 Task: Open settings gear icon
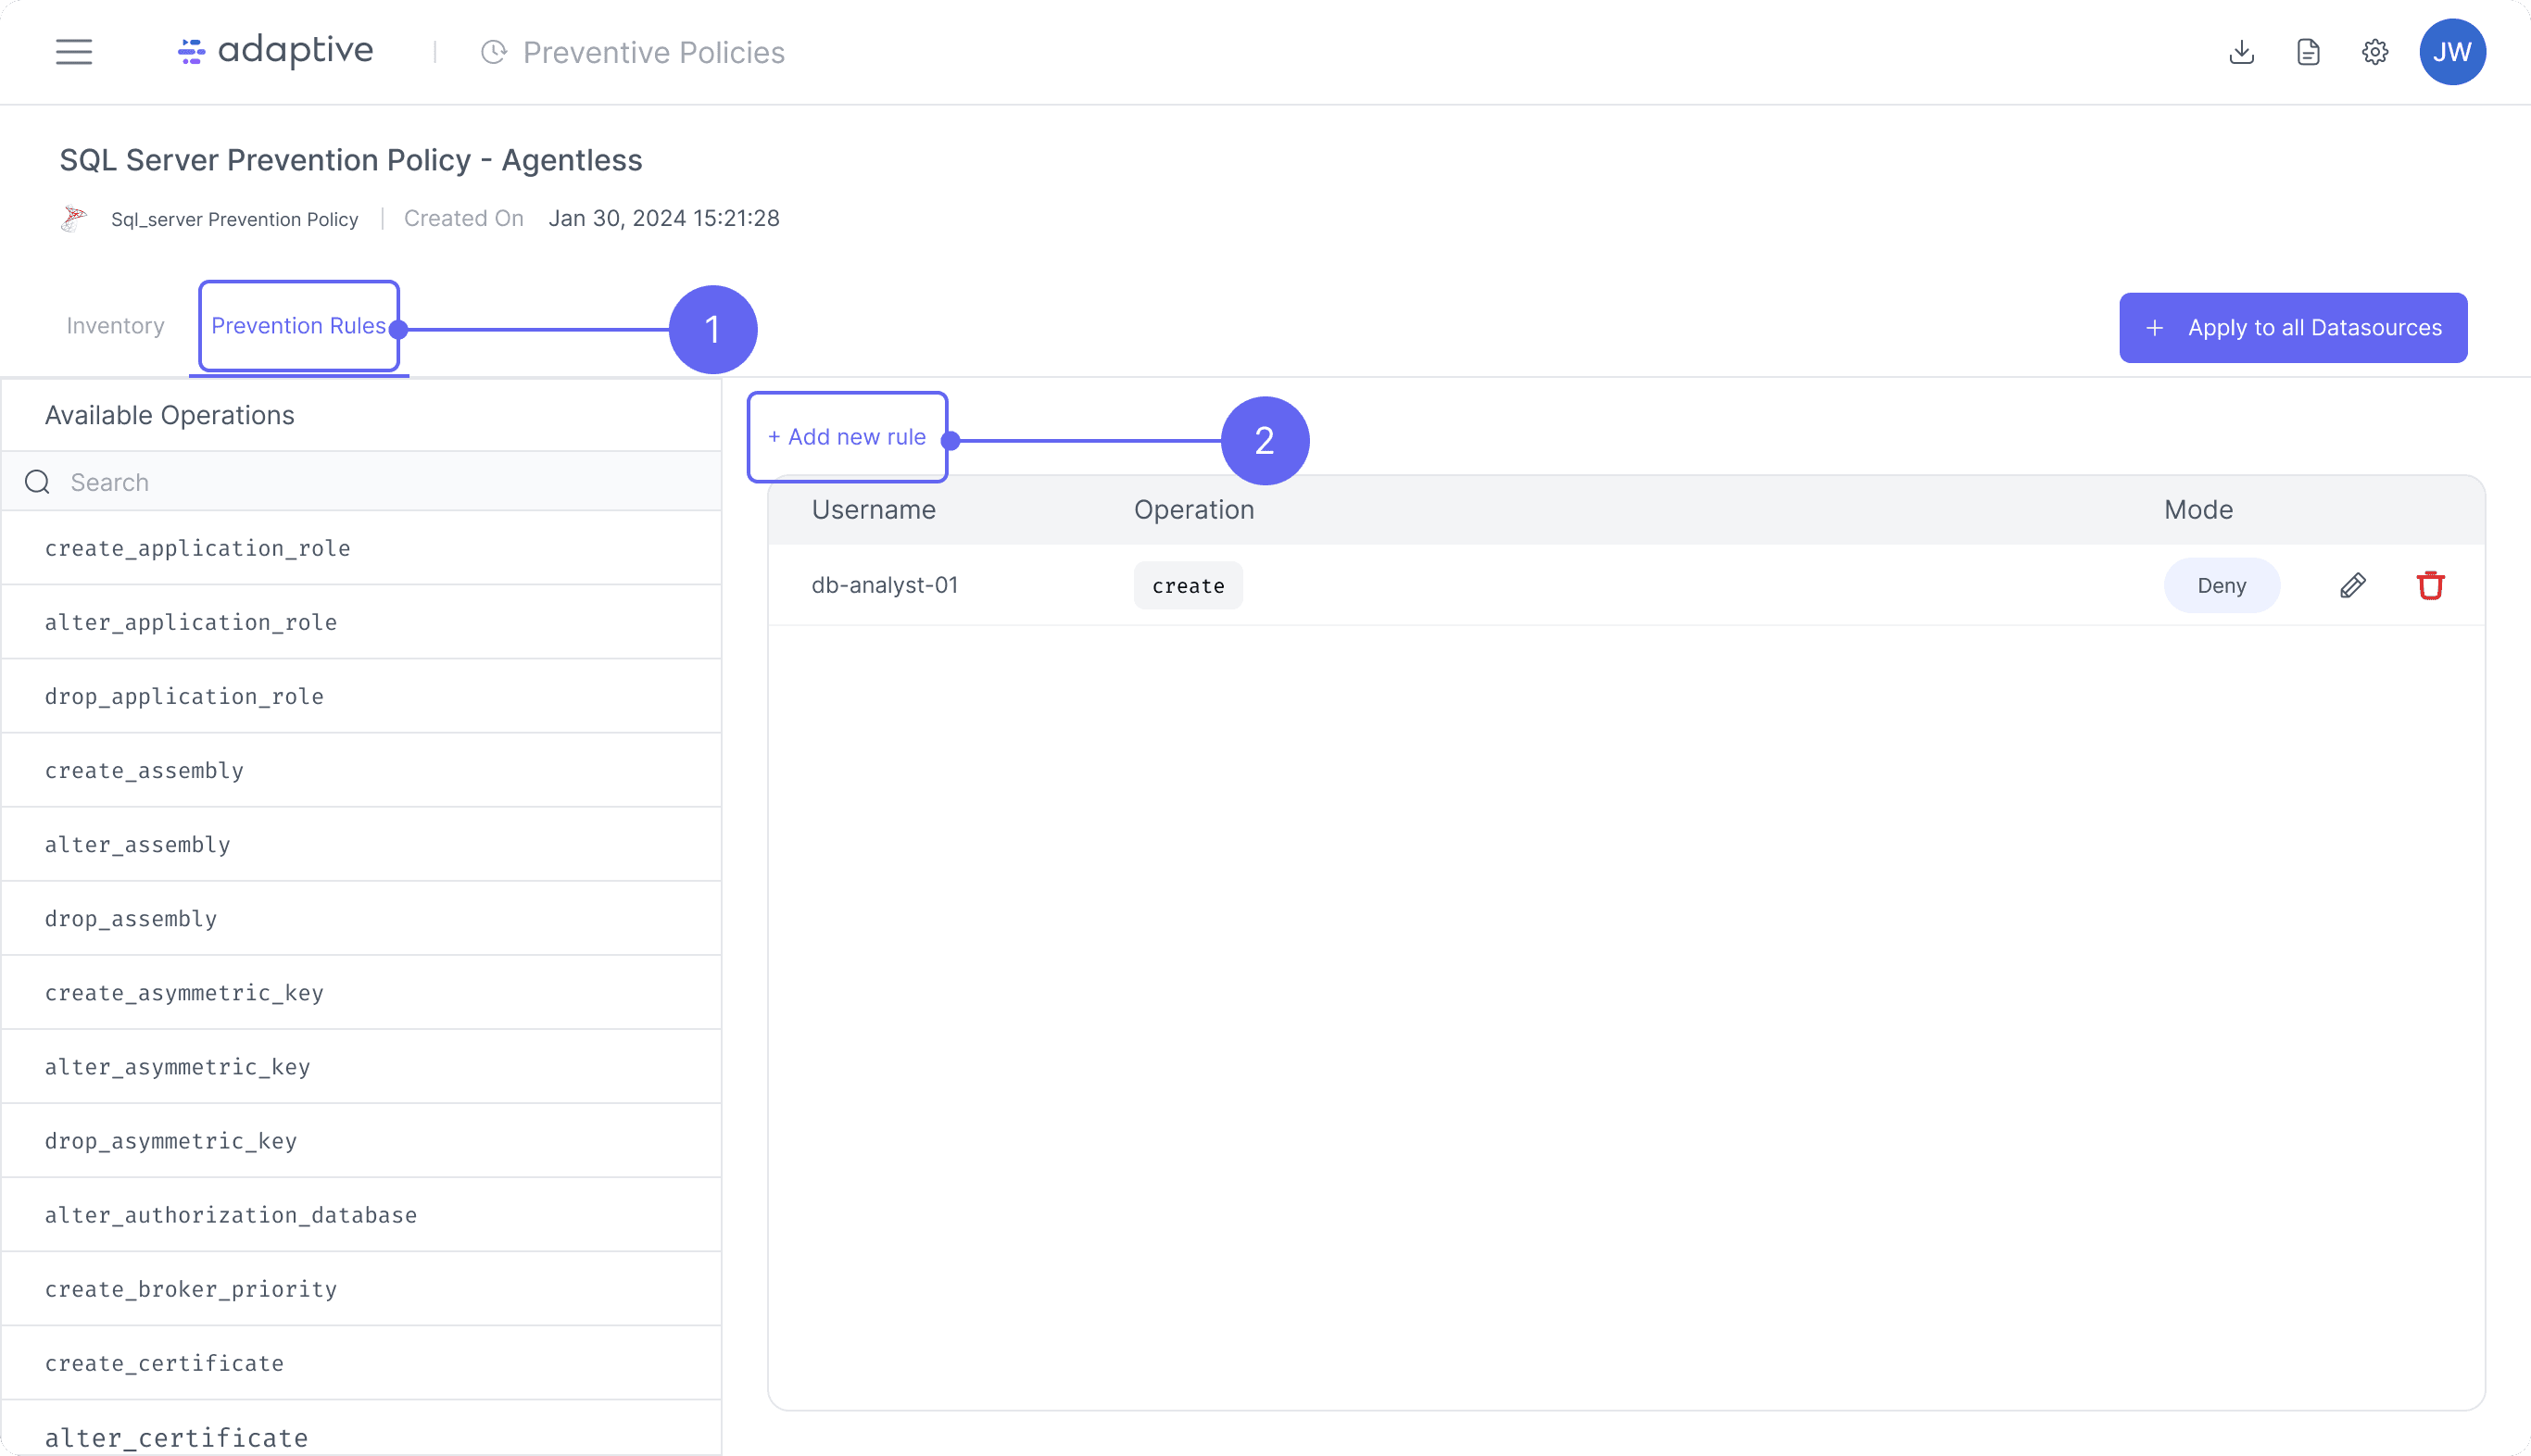click(2375, 52)
